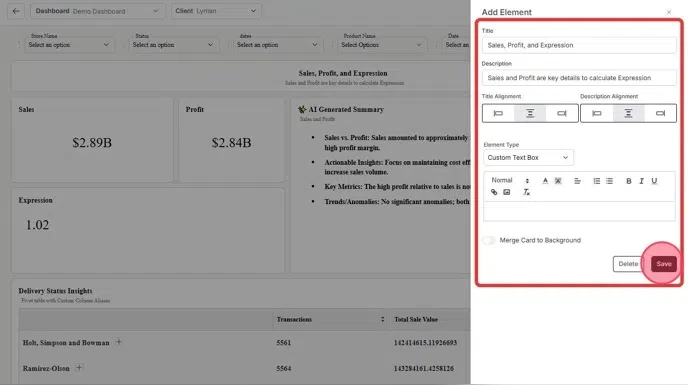This screenshot has height=385, width=688.
Task: Expand the Ramirez-Olson row
Action: [79, 367]
